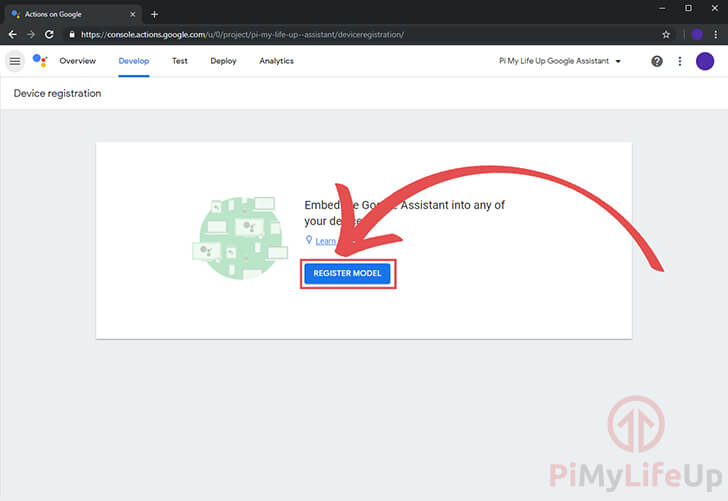Select the Actions on Google browser tab
This screenshot has height=501, width=728.
(x=72, y=14)
